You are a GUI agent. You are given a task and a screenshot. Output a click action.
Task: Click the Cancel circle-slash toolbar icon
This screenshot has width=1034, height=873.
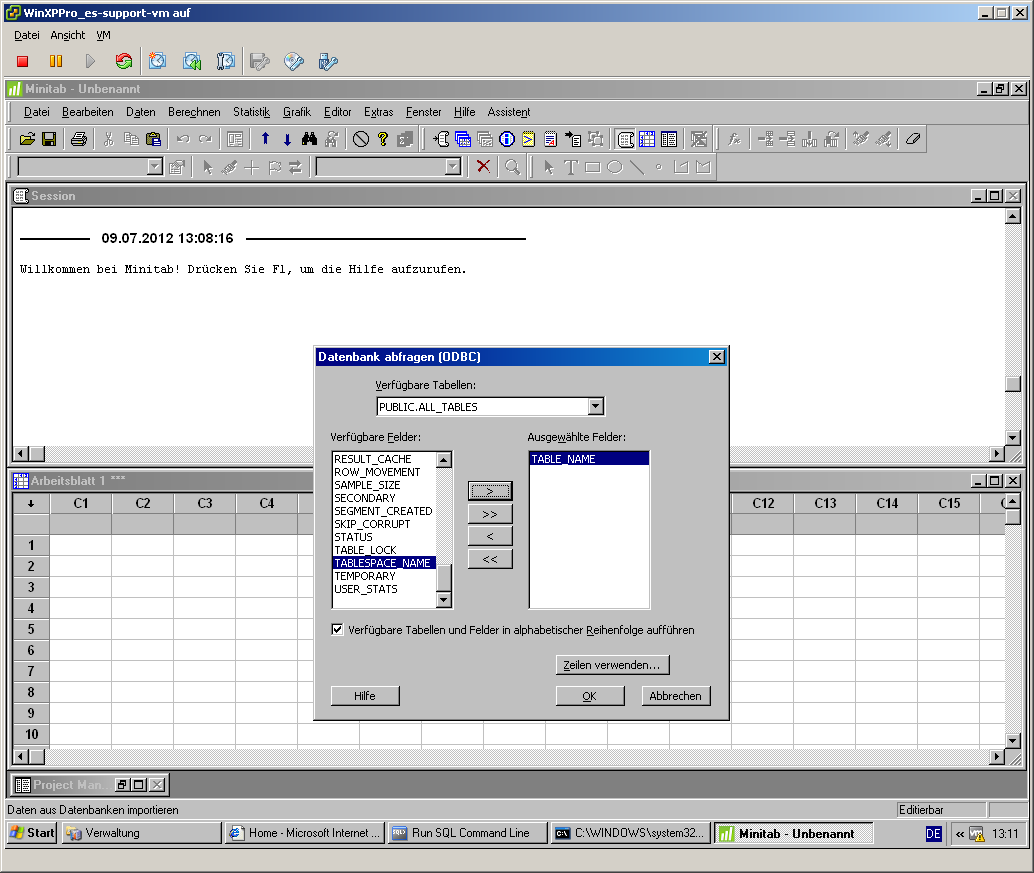(x=361, y=139)
